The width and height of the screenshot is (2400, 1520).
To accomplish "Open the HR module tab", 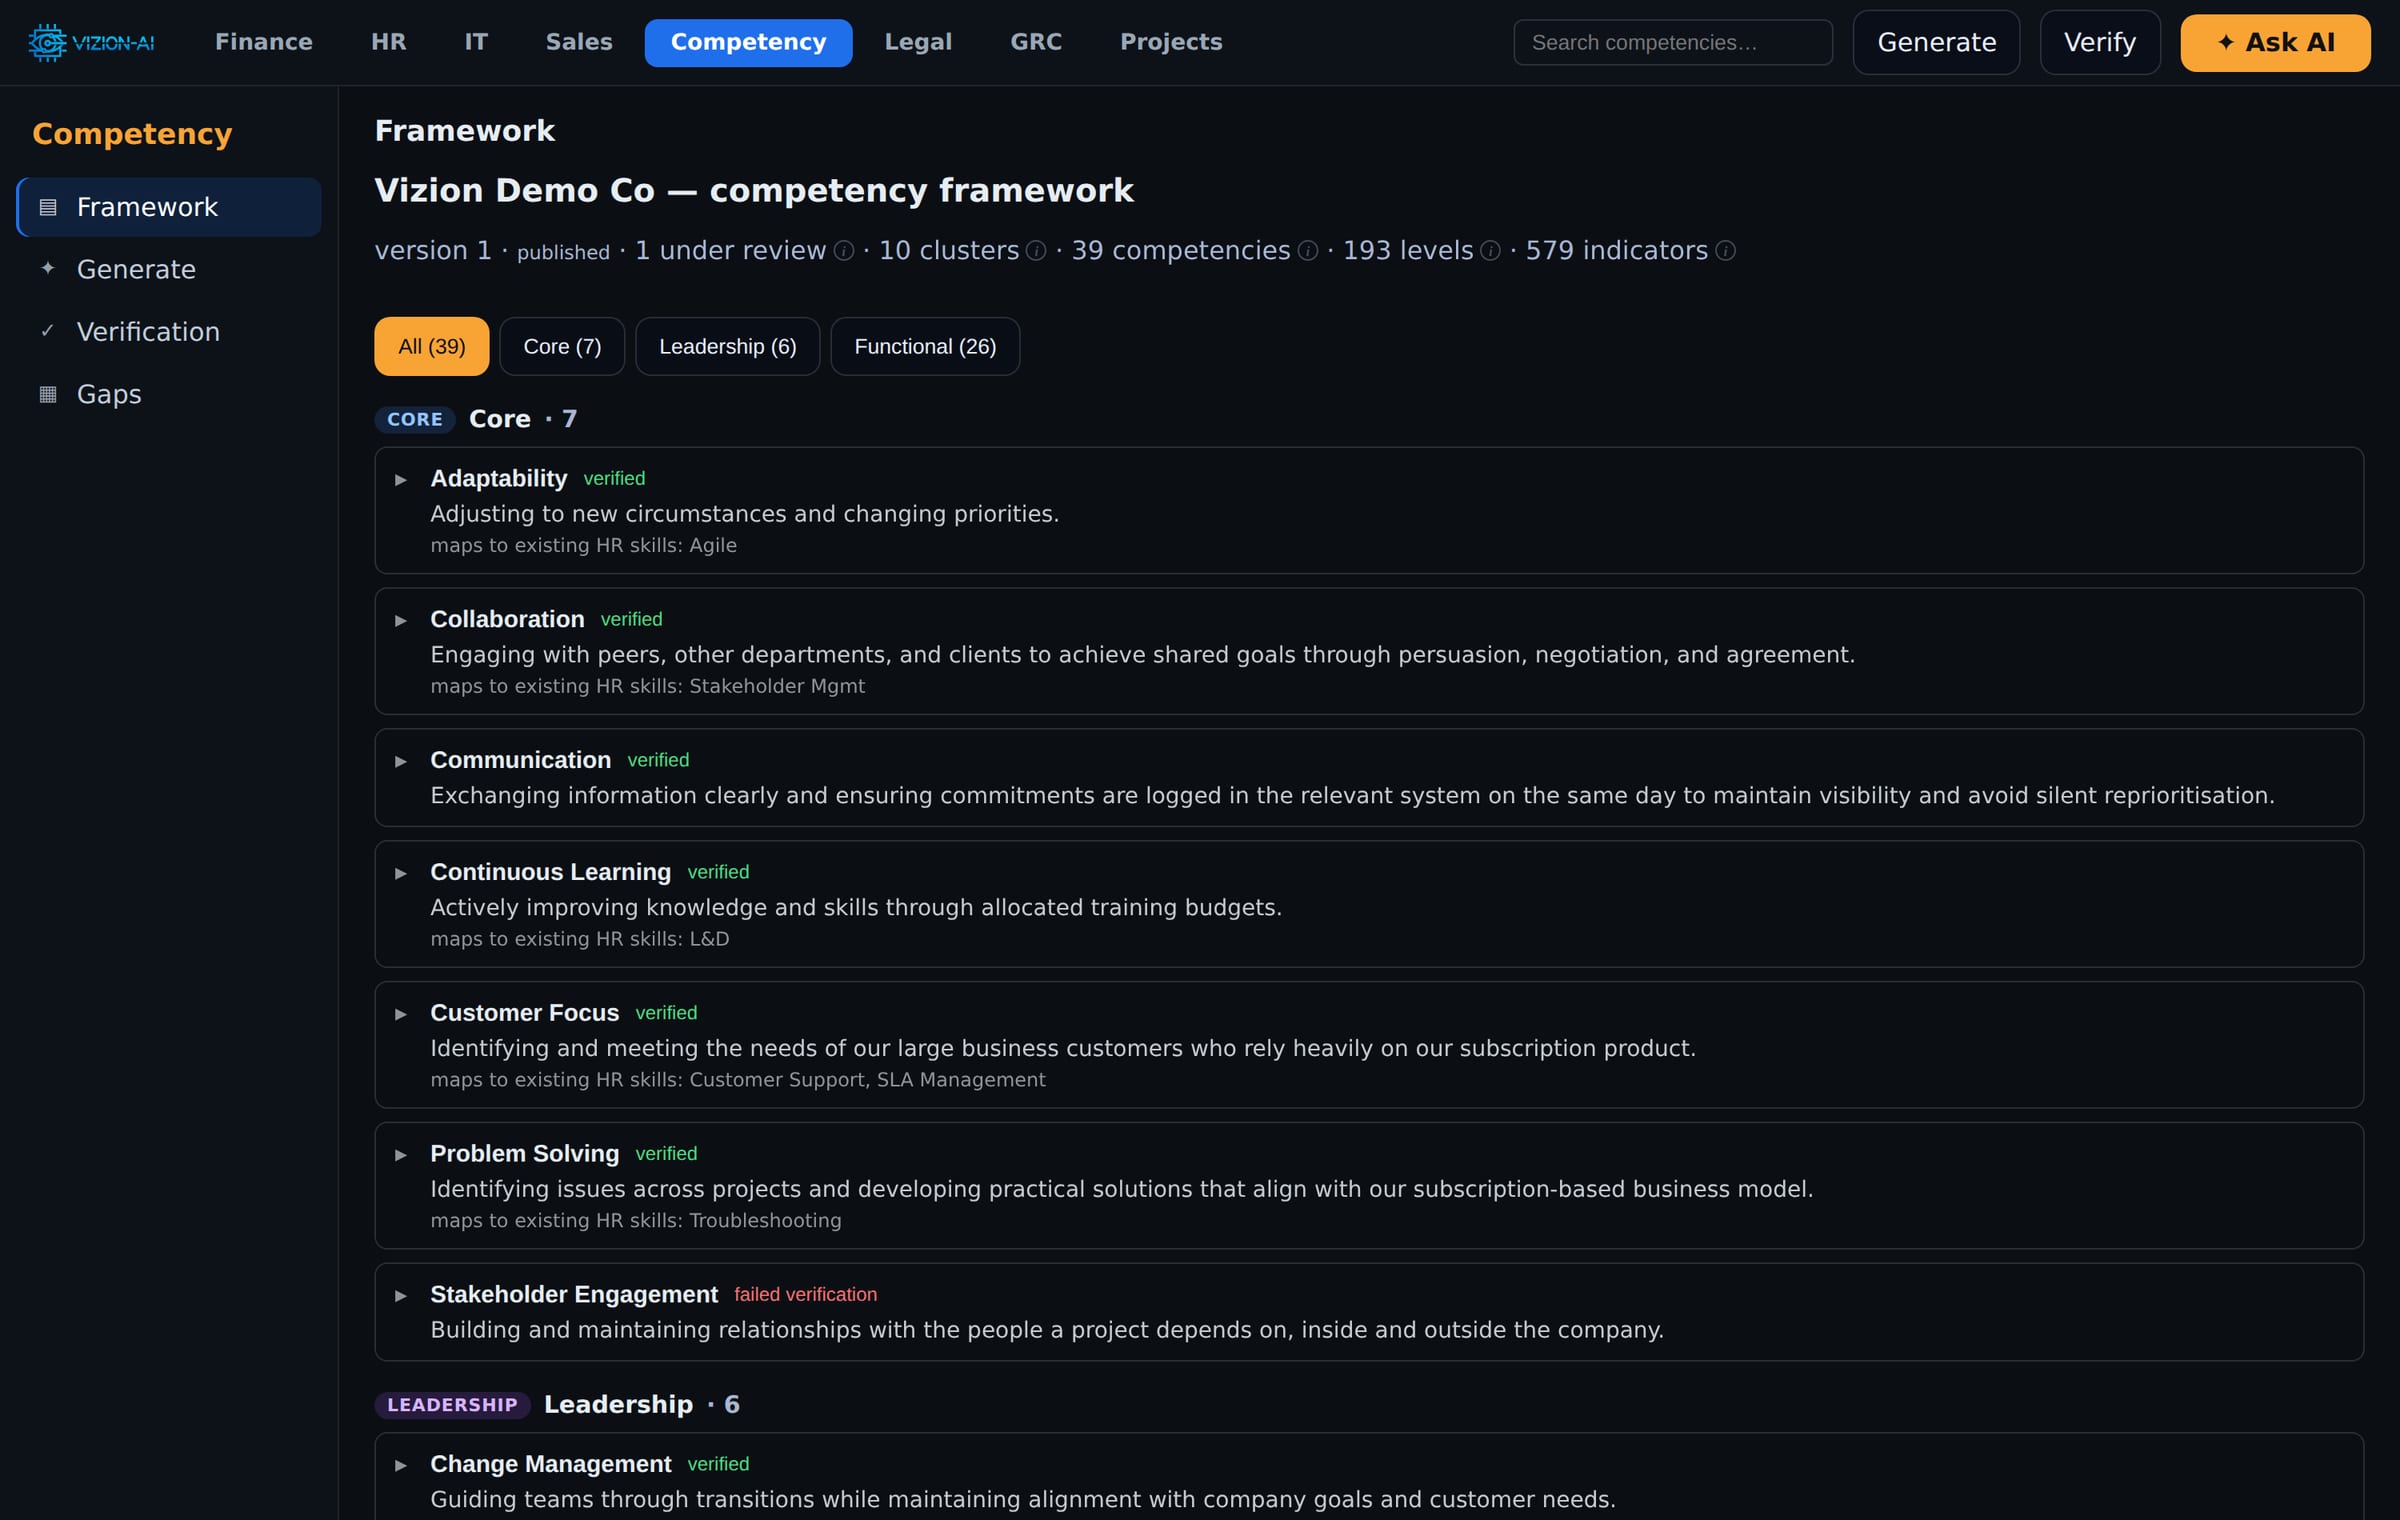I will tap(388, 42).
